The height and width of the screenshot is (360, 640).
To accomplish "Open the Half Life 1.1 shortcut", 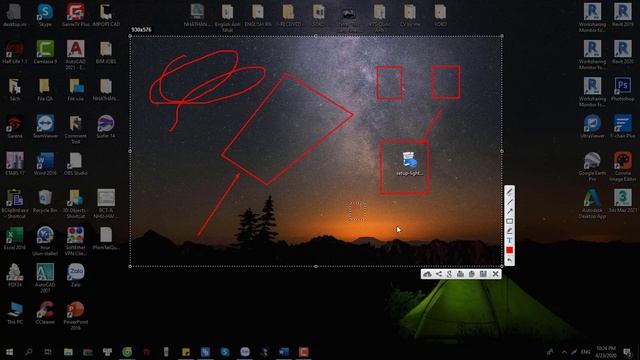I will (15, 52).
